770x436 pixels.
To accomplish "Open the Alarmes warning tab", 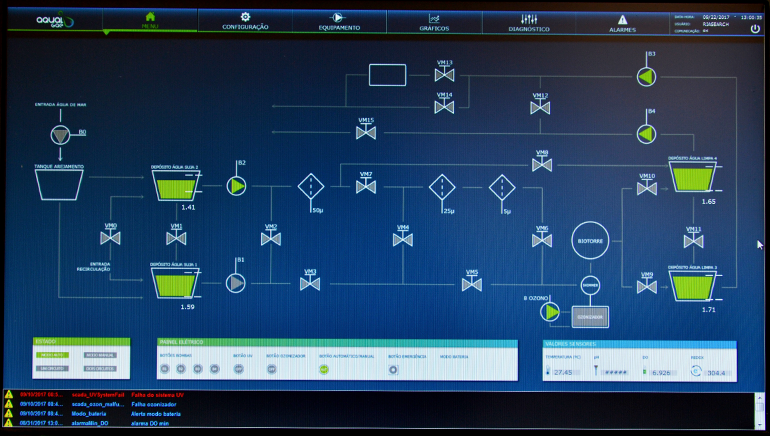I will [622, 21].
